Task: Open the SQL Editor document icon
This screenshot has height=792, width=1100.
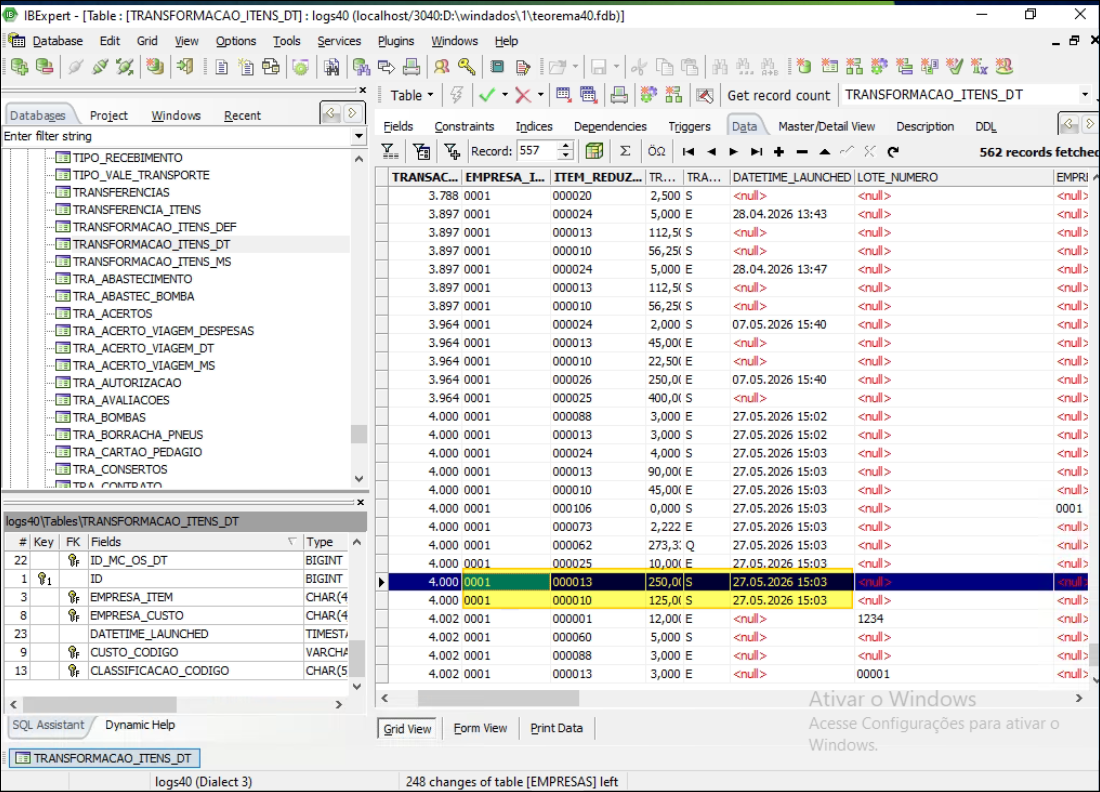Action: [222, 67]
